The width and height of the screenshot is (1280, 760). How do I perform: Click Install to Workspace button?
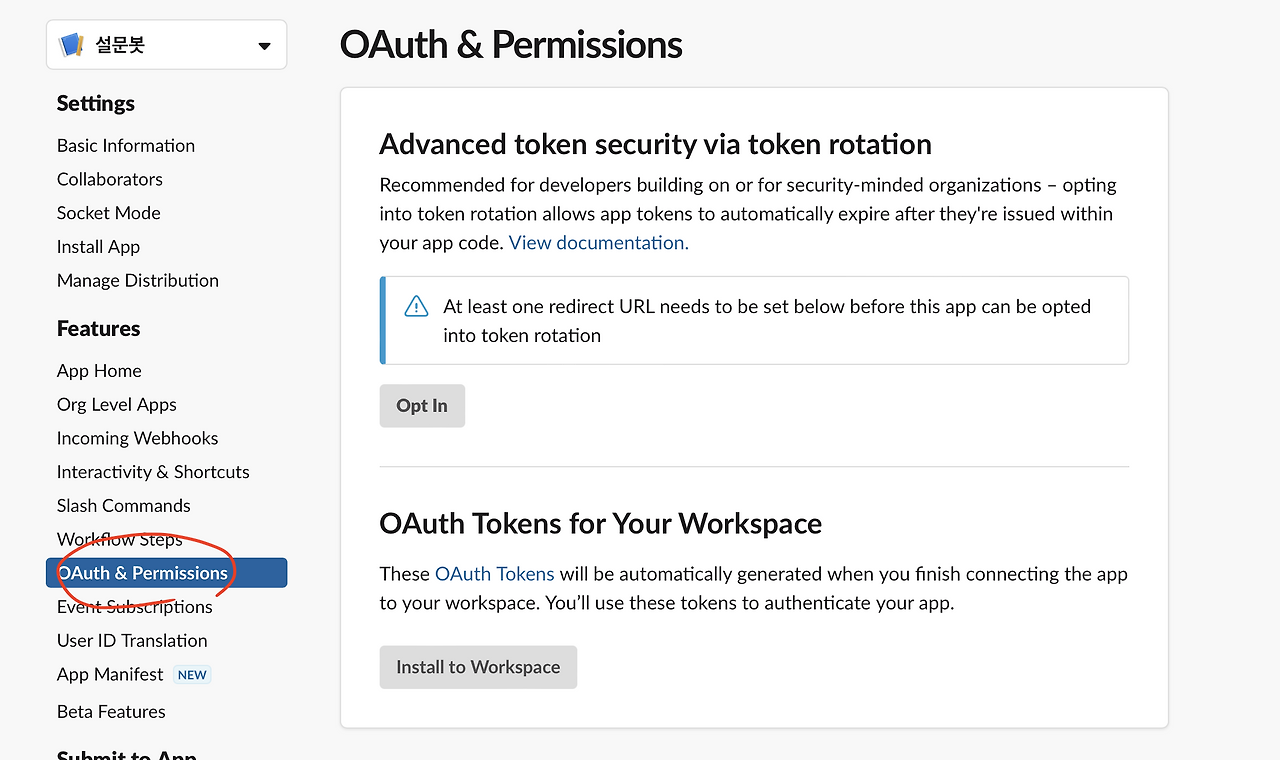click(478, 667)
